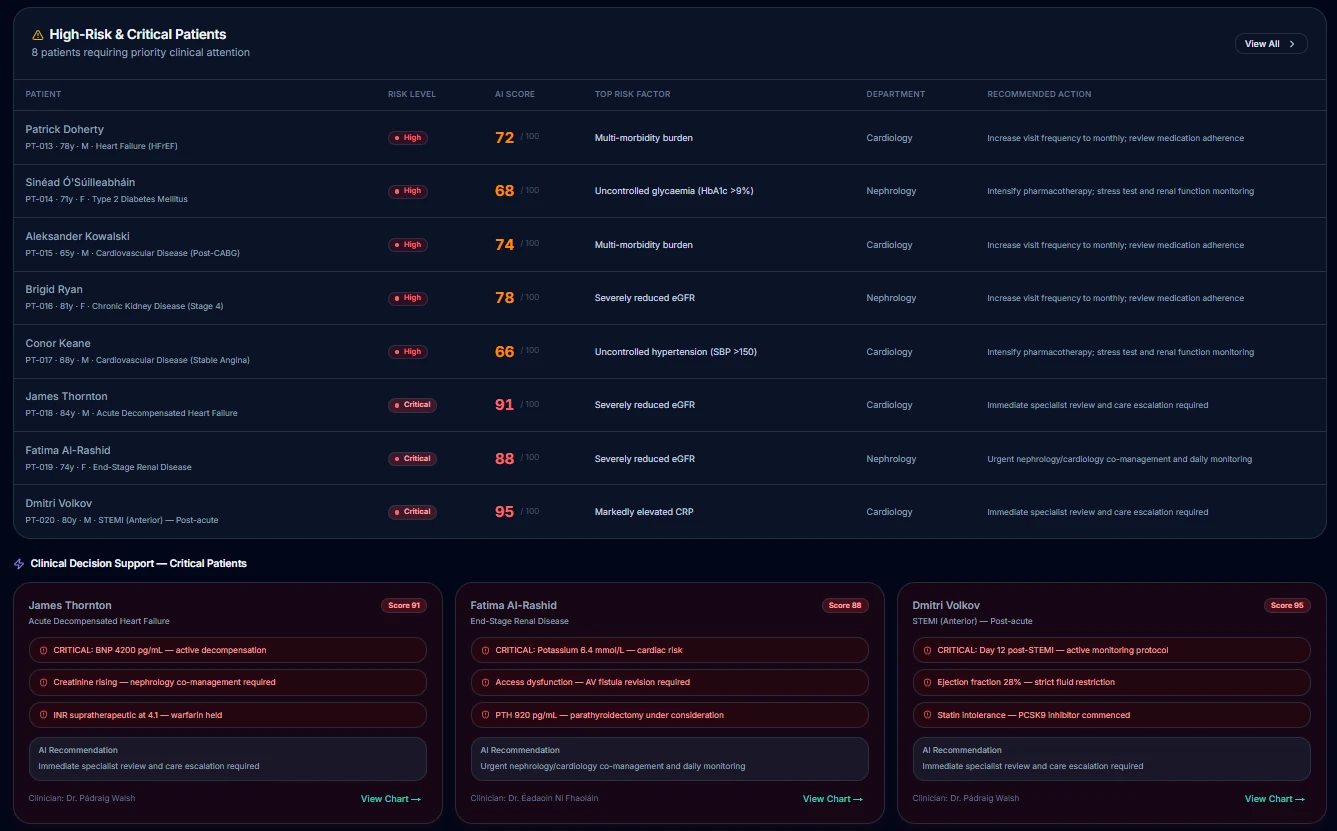
Task: Open the View All patients button
Action: pos(1271,44)
